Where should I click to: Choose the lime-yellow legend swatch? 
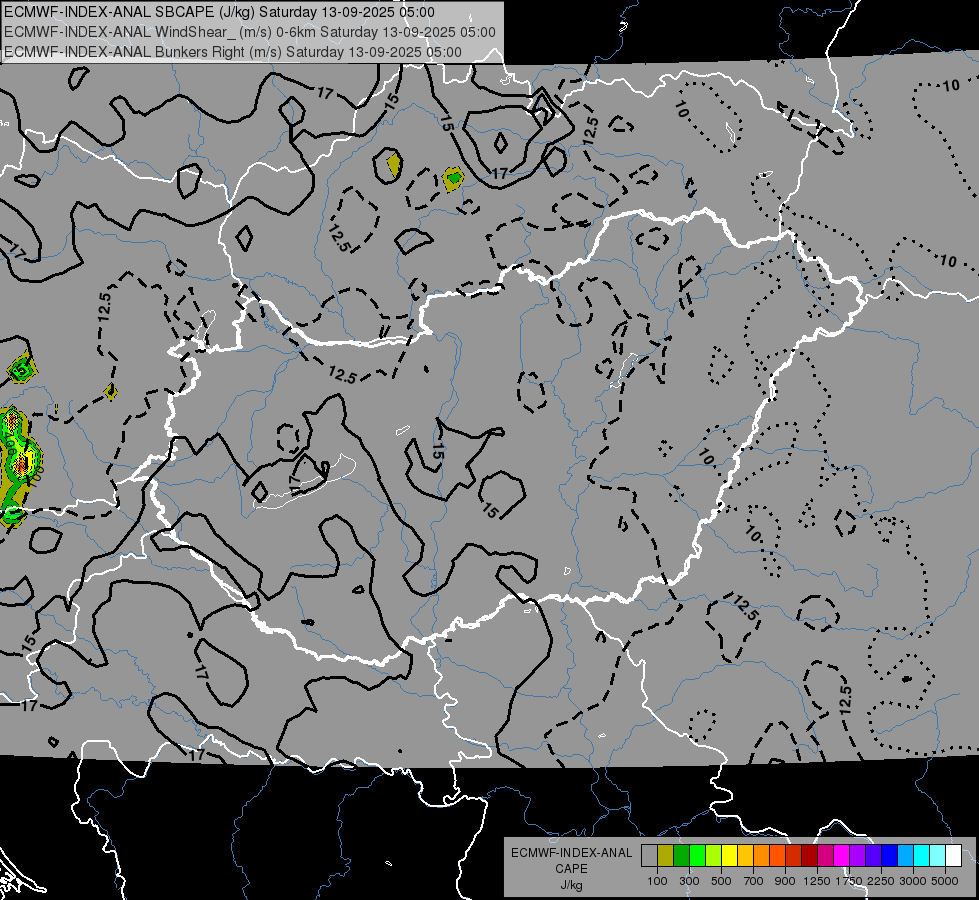[714, 856]
